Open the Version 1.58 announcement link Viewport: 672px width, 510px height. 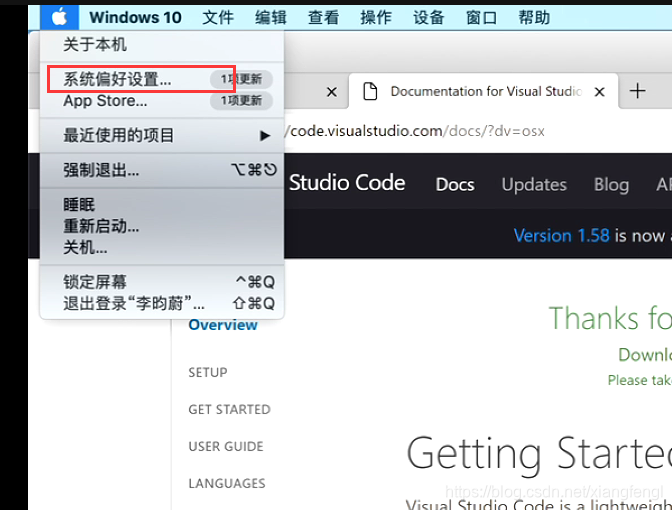561,235
